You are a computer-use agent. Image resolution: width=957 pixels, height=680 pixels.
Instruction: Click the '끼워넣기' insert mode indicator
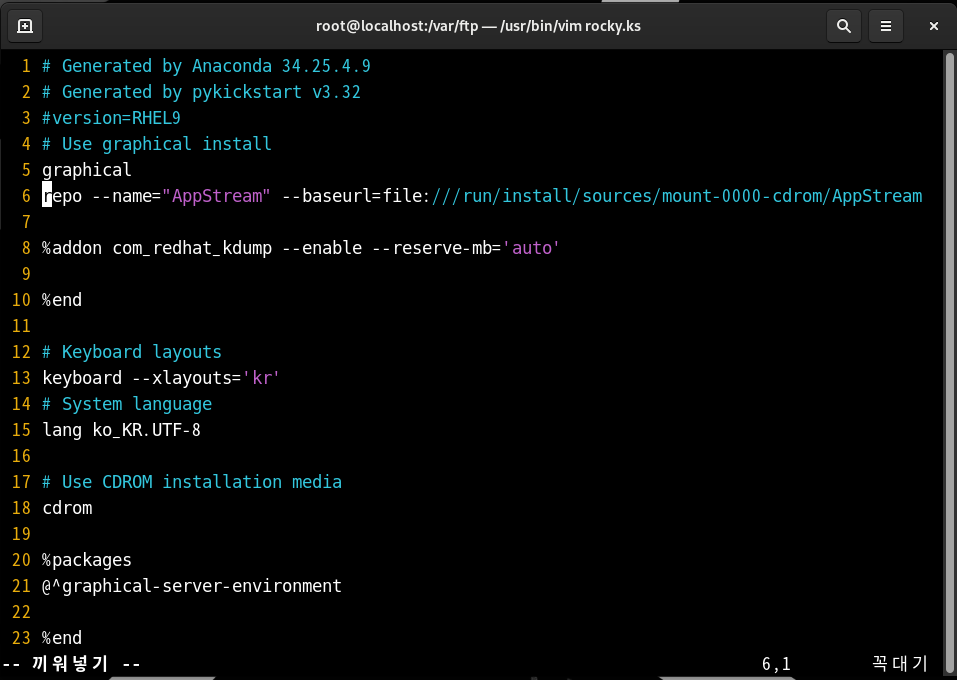70,664
